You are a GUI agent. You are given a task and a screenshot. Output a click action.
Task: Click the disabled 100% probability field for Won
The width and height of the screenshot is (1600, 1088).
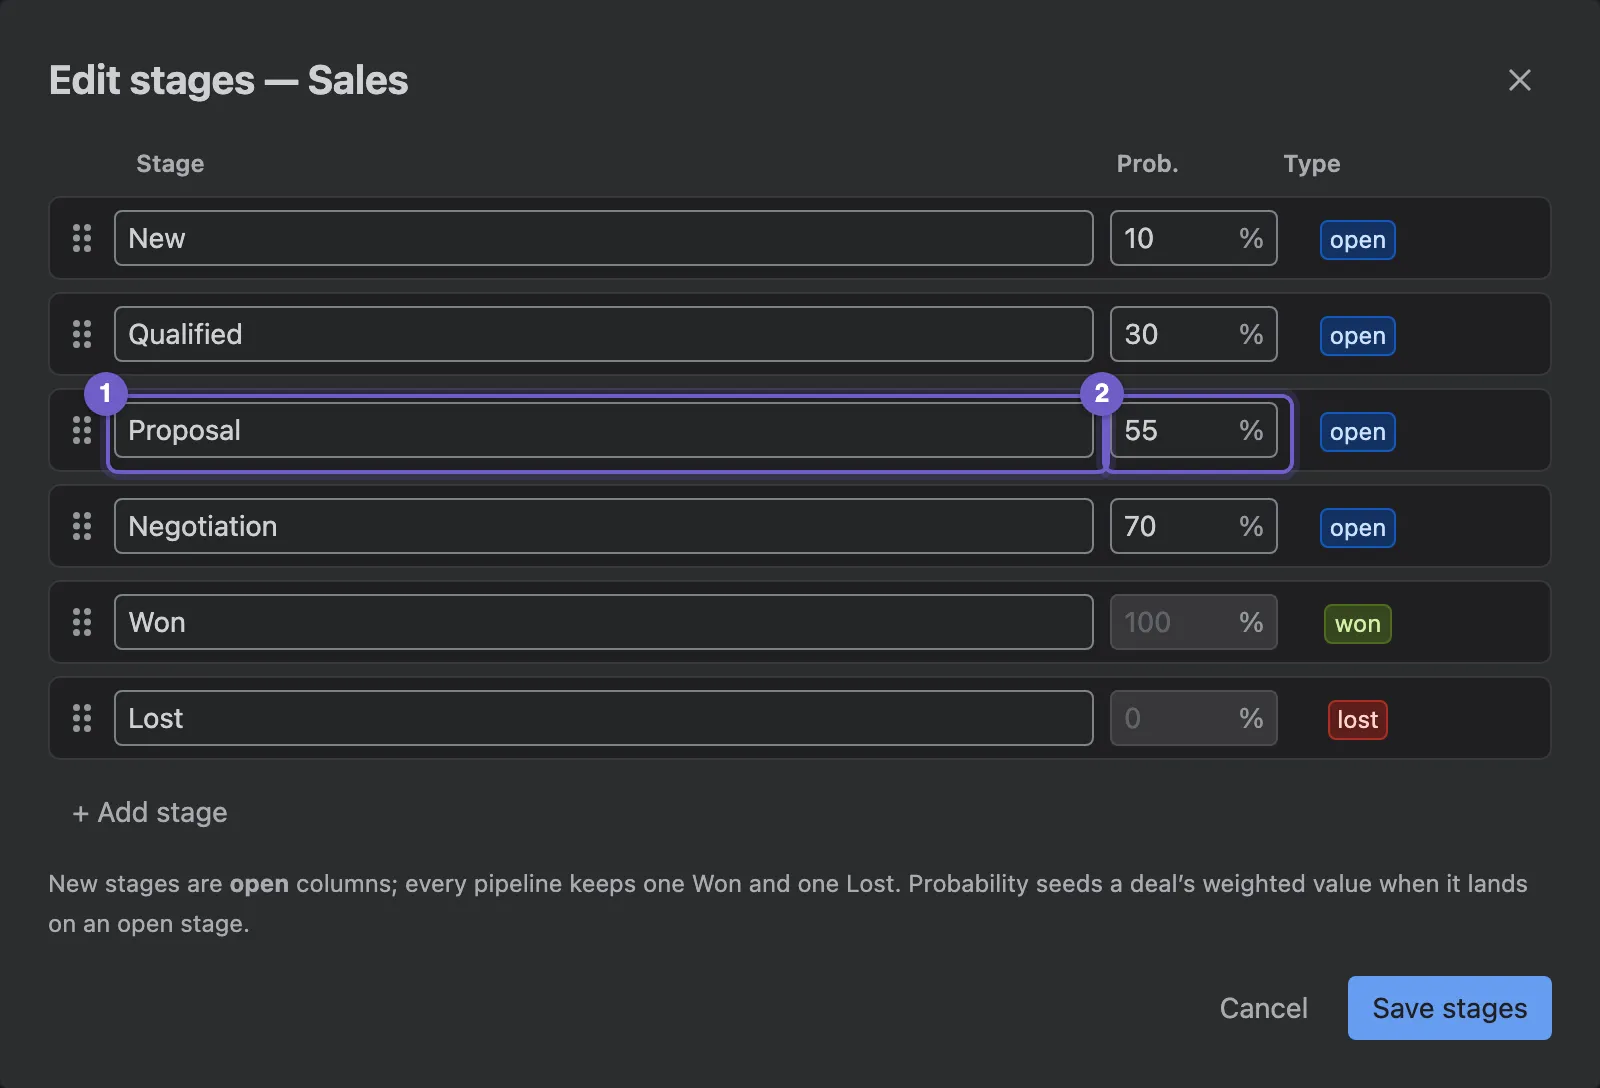[1193, 622]
